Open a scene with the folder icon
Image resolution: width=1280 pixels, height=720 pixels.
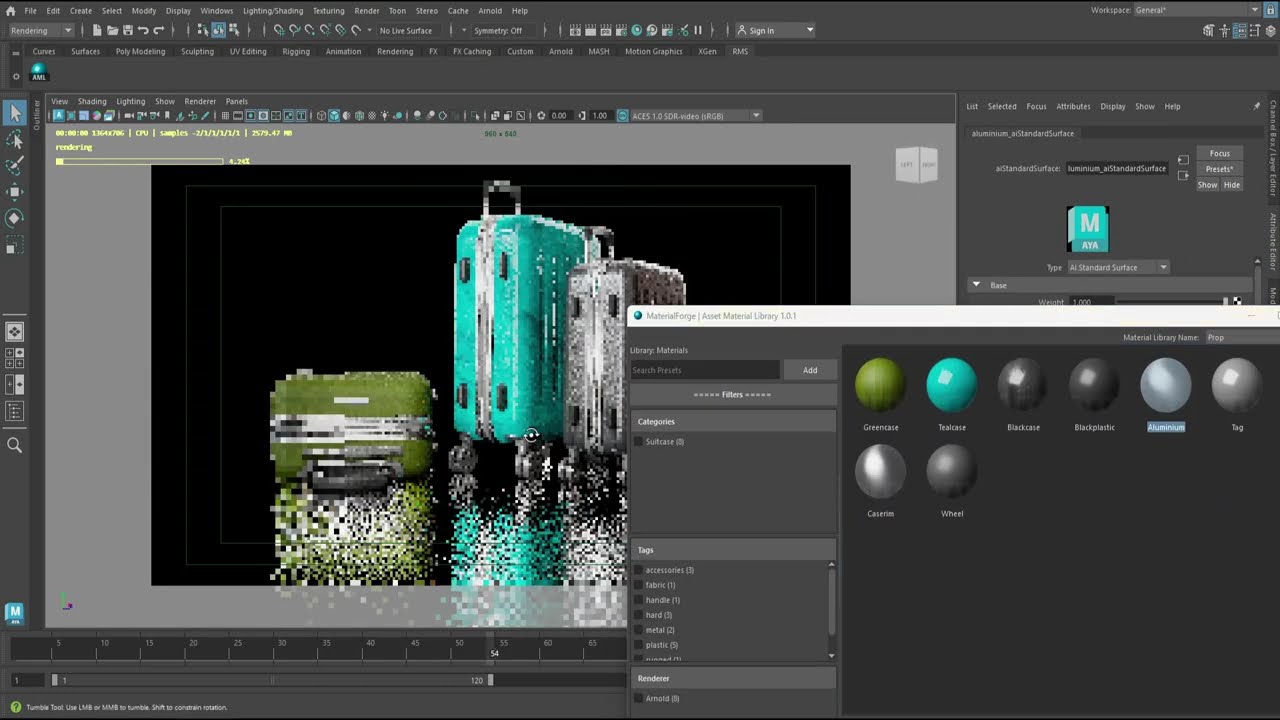112,30
